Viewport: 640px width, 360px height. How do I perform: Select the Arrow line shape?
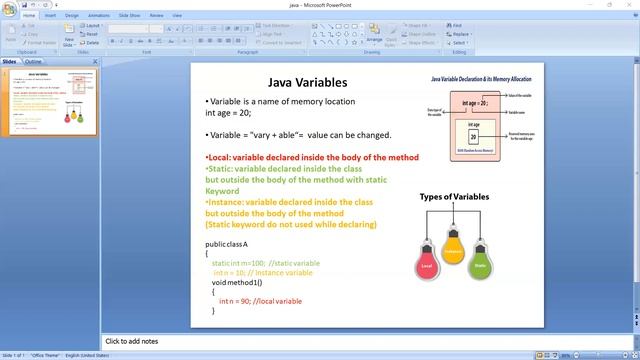(331, 26)
